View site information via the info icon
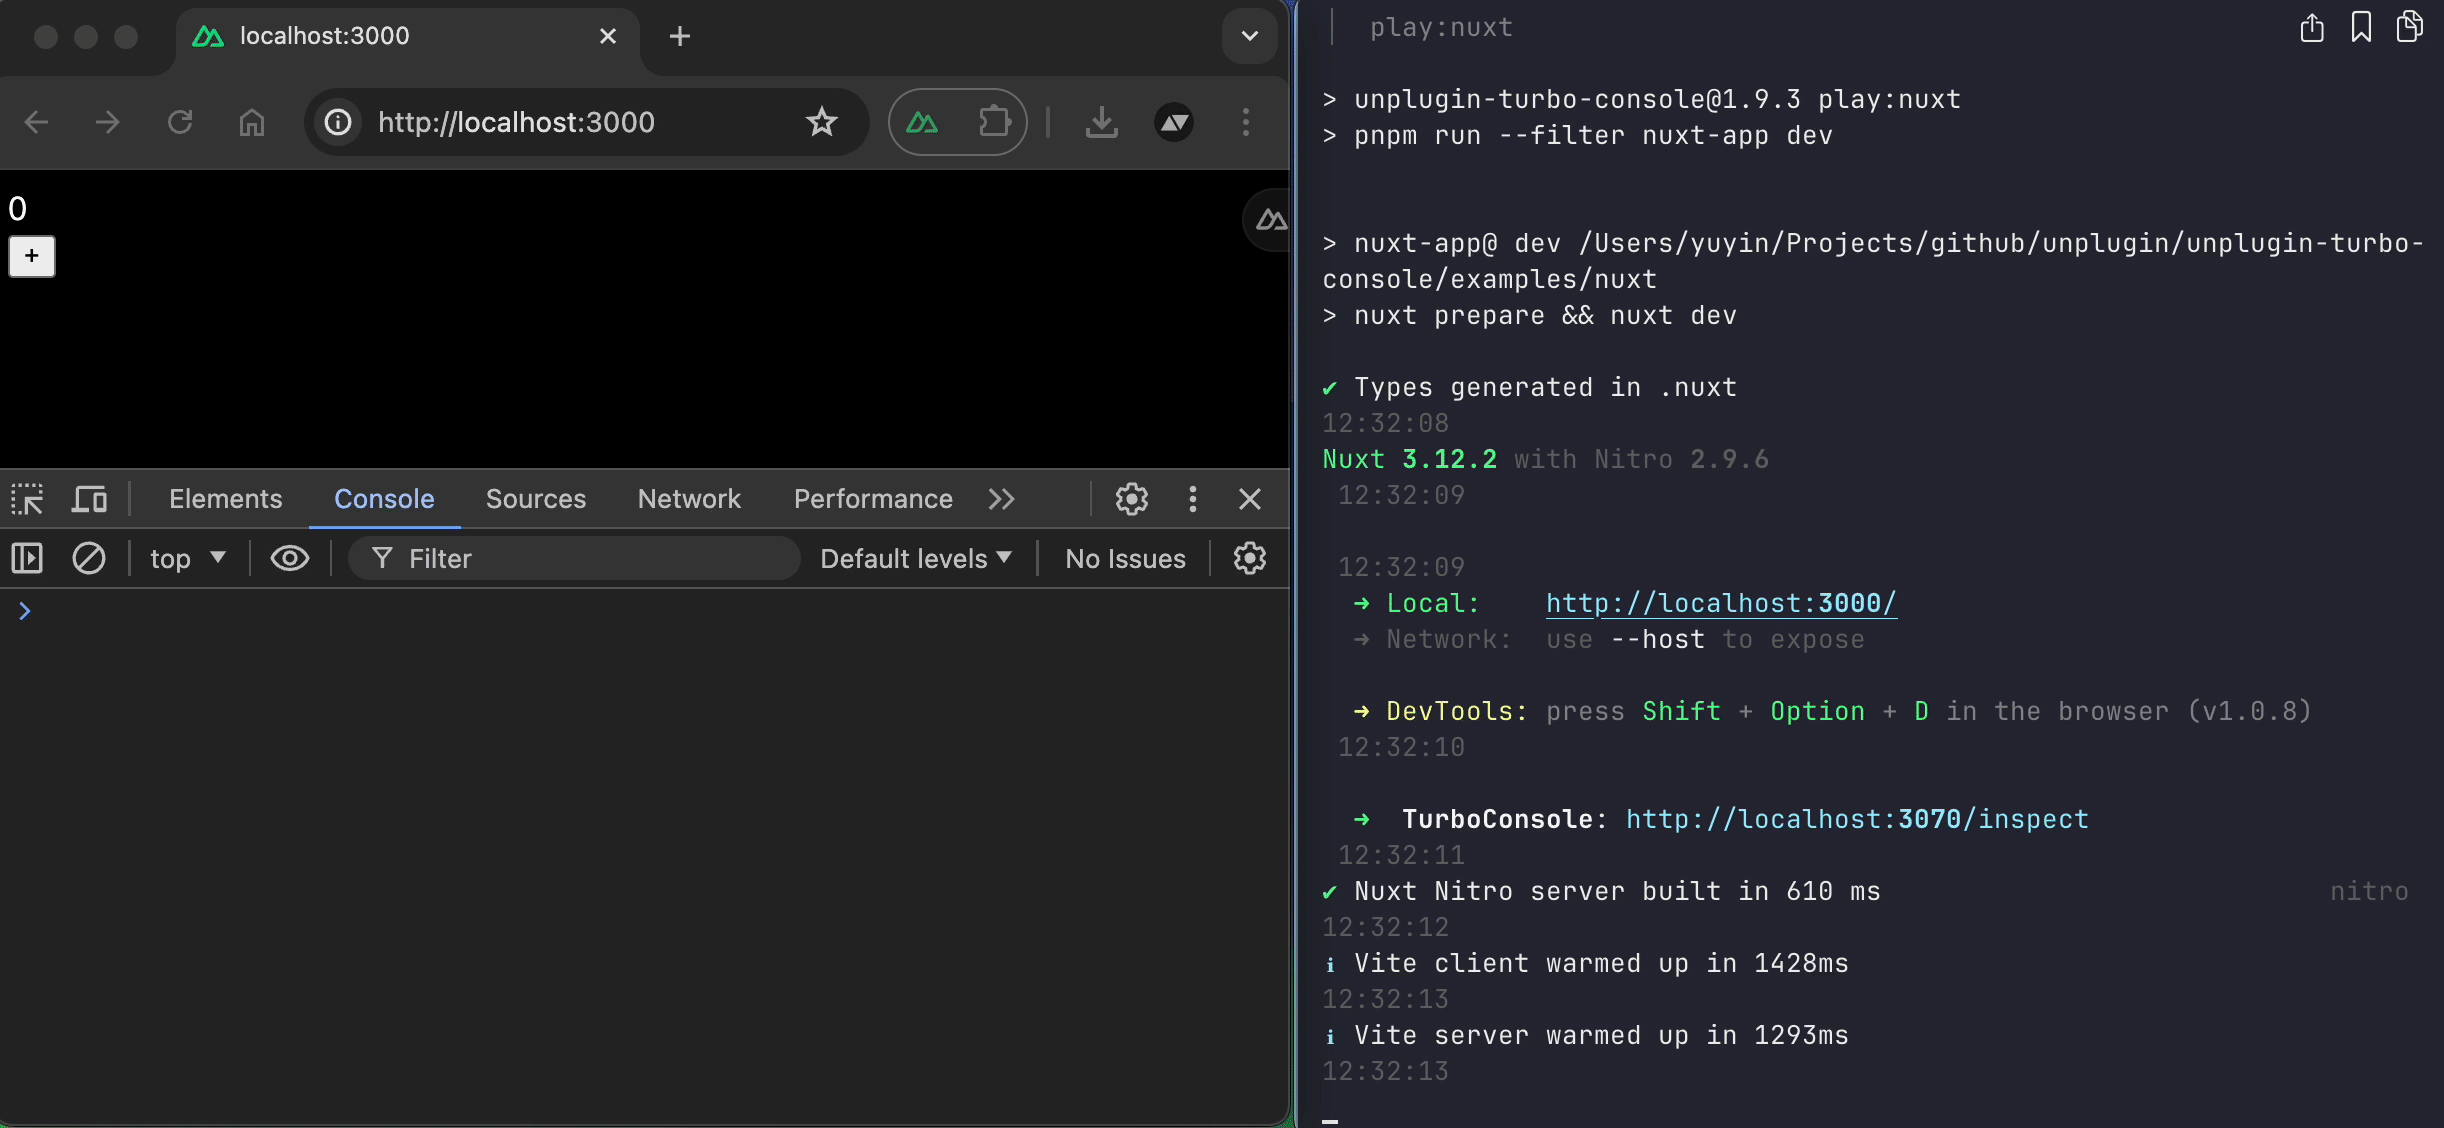Viewport: 2444px width, 1128px height. pyautogui.click(x=338, y=121)
